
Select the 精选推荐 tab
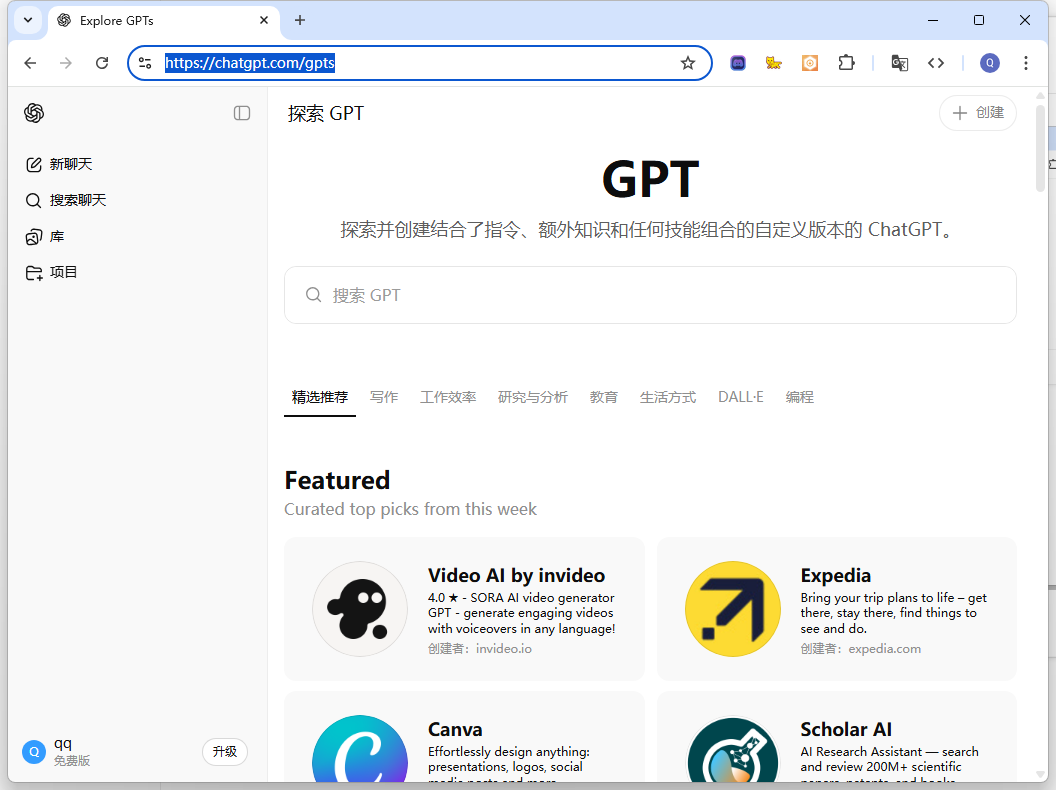[320, 397]
